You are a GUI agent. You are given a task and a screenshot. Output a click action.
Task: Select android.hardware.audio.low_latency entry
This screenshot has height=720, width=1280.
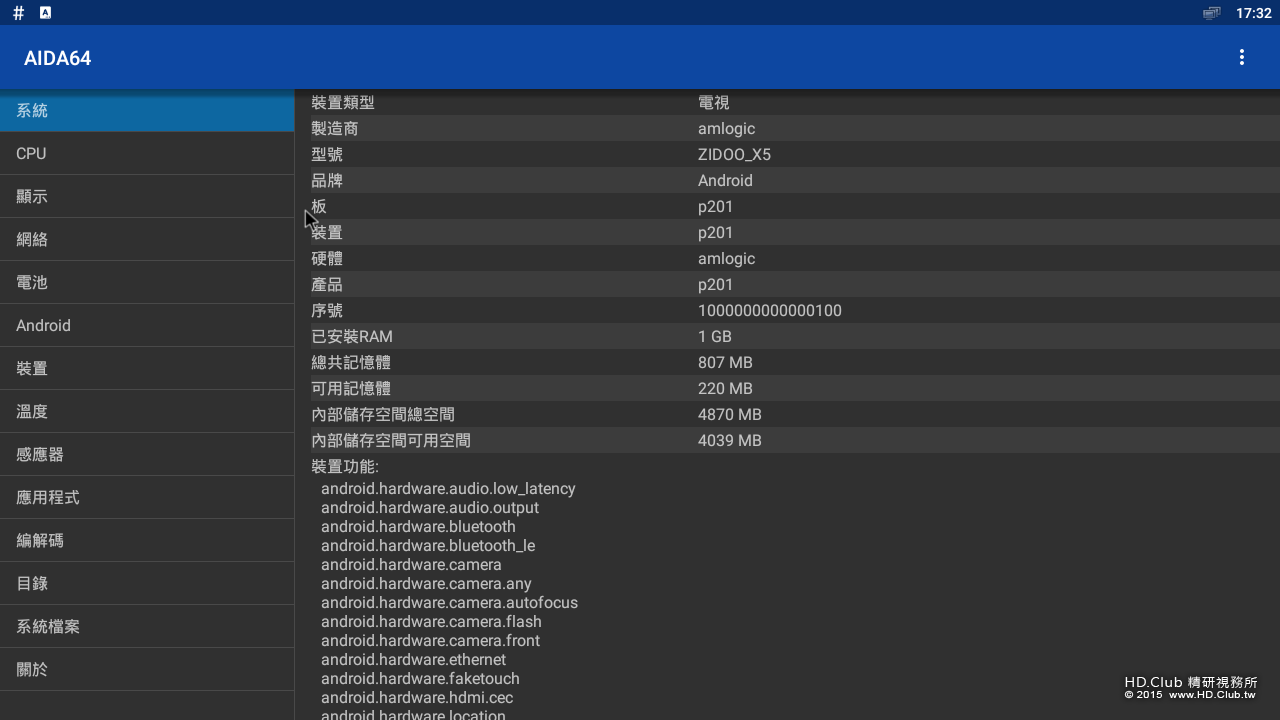click(x=448, y=489)
